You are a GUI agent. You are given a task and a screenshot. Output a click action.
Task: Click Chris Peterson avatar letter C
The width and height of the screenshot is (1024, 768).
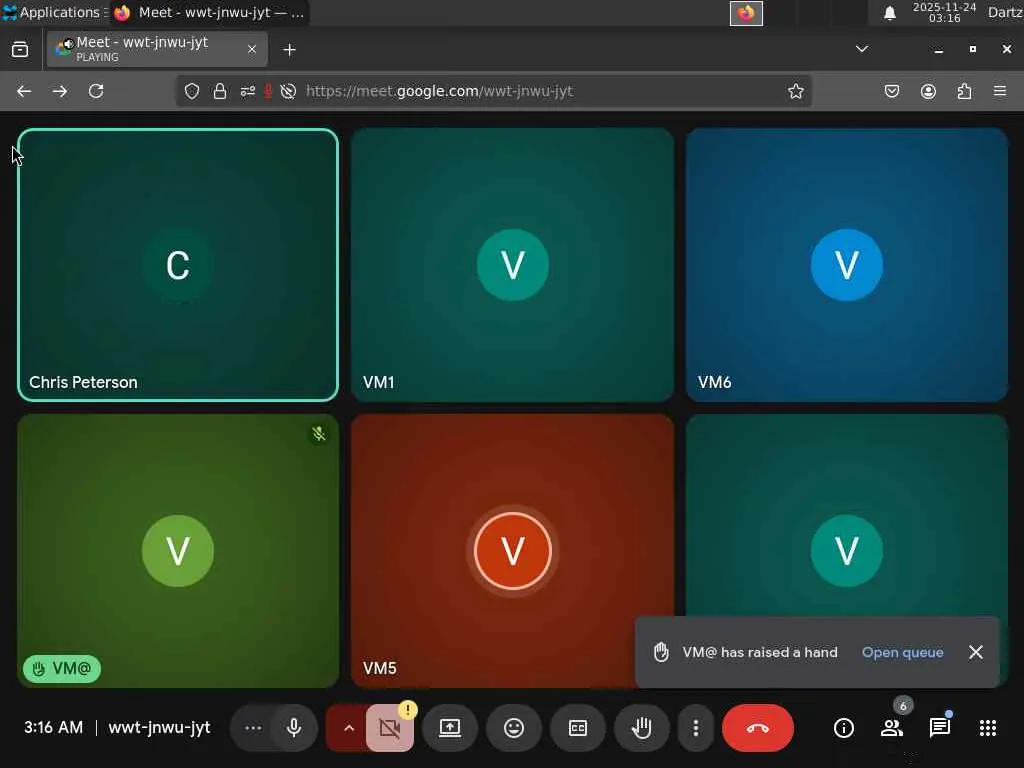click(178, 265)
